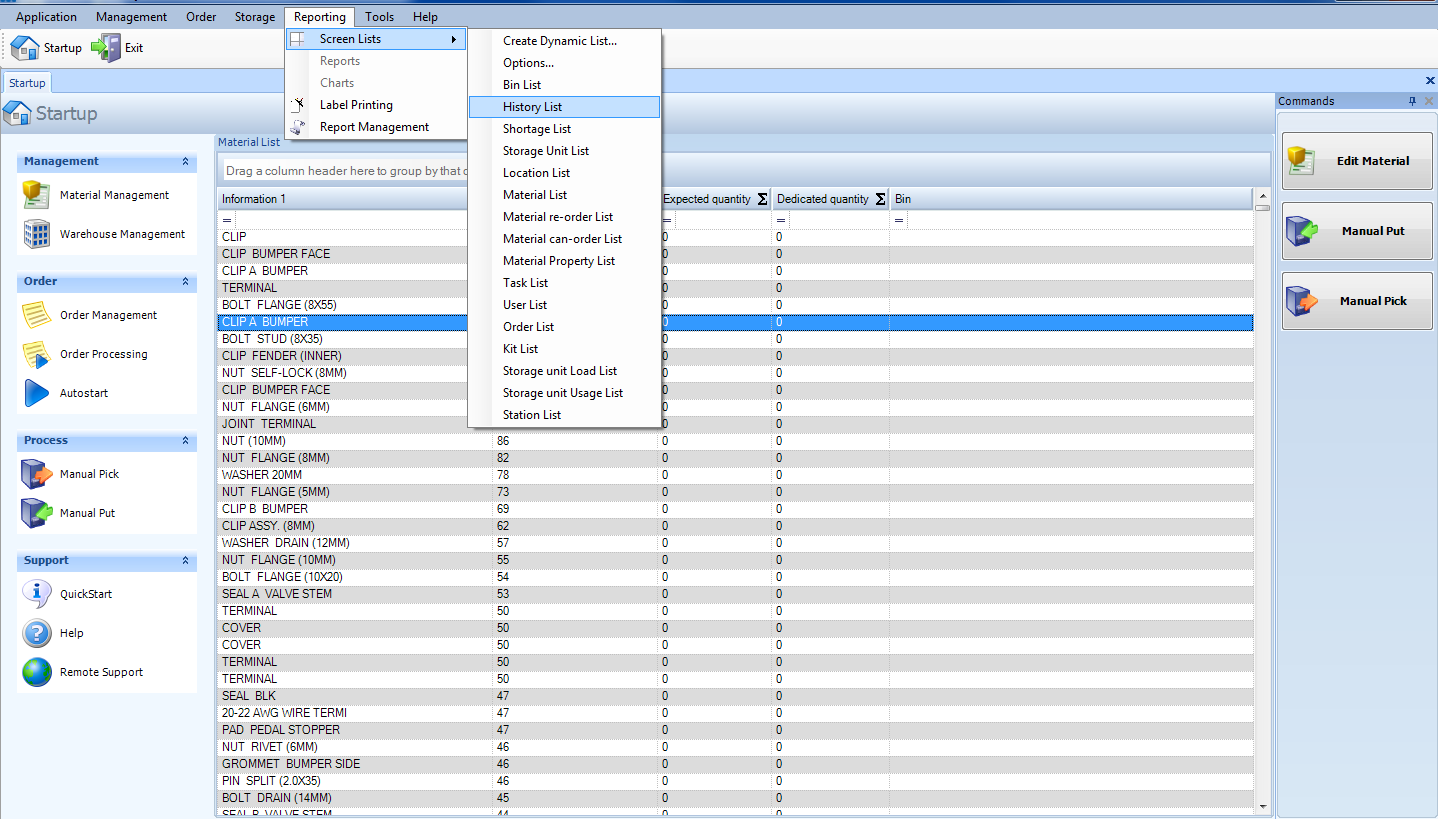Click sigma icon on Expected quantity column
The width and height of the screenshot is (1438, 819).
pyautogui.click(x=762, y=199)
